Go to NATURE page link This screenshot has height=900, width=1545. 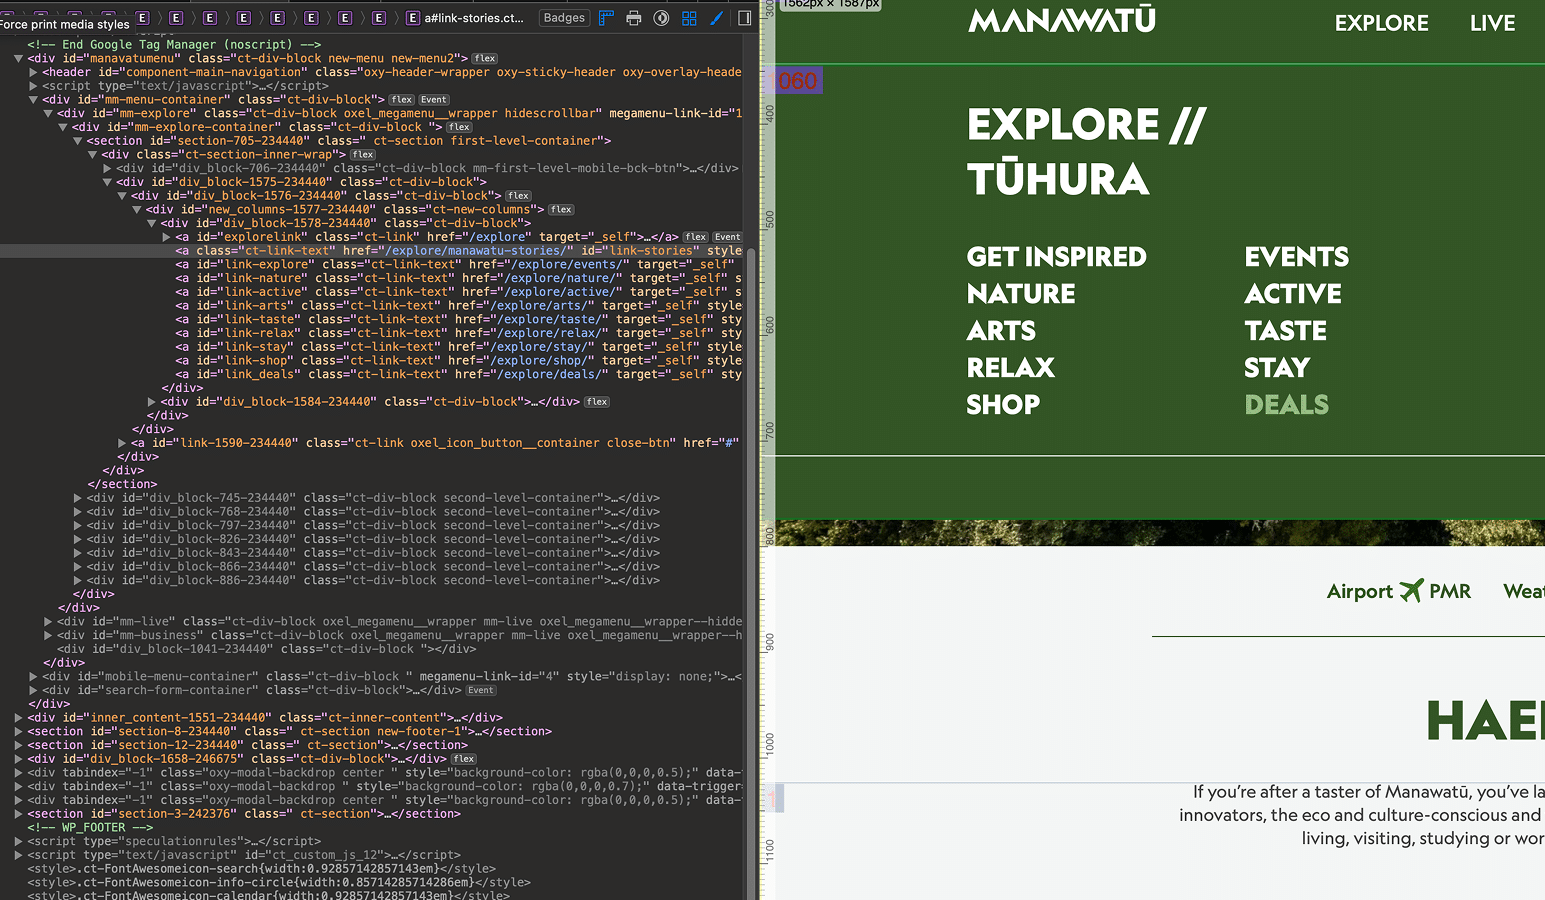1021,294
